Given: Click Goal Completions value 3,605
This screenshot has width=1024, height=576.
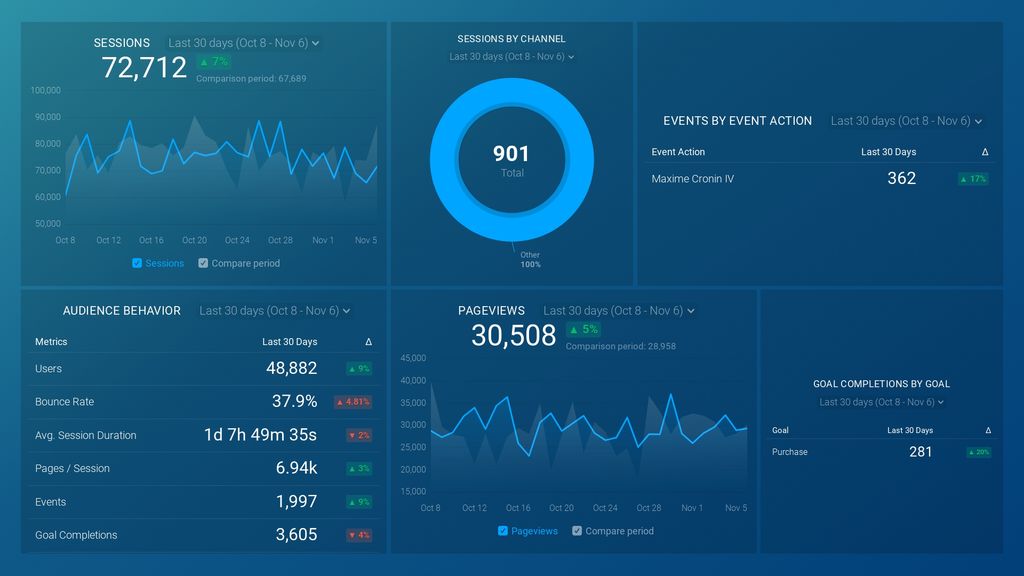Looking at the screenshot, I should tap(296, 535).
